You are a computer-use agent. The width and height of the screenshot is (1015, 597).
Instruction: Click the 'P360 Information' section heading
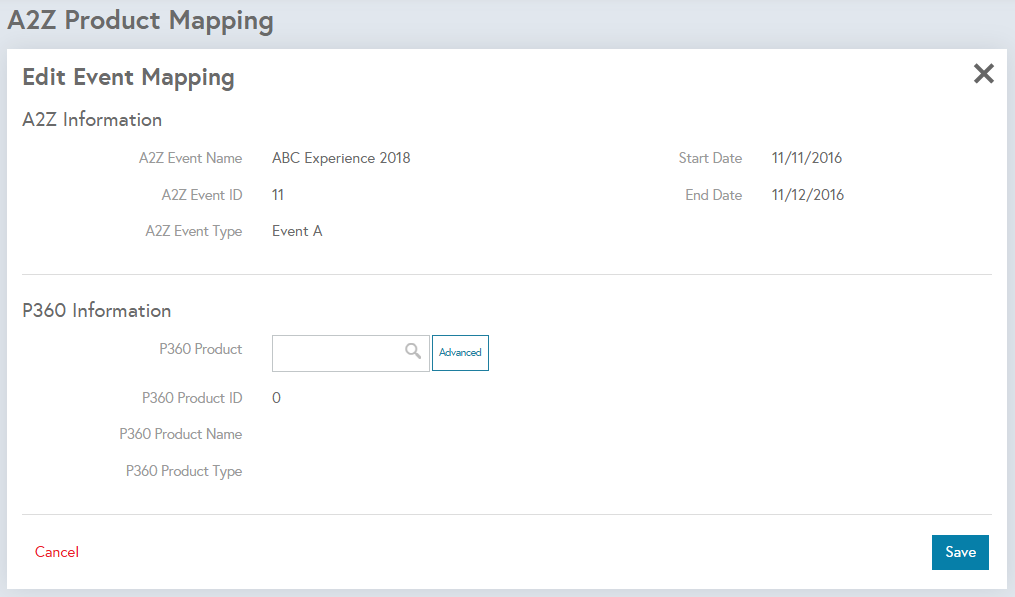(x=96, y=311)
